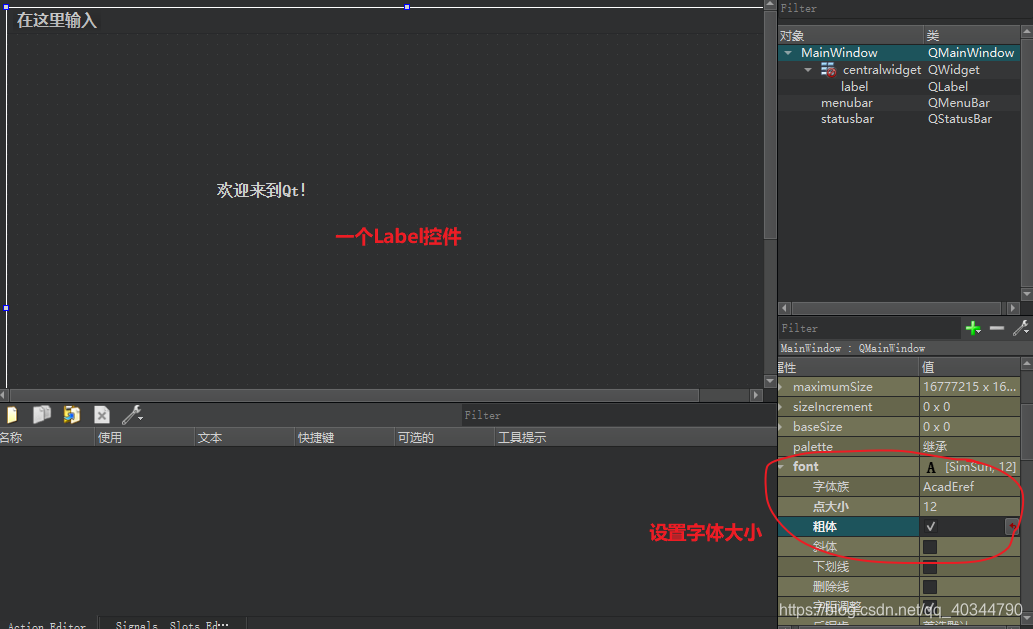
Task: Click the 对象 column header in the Object Inspector
Action: coord(851,36)
